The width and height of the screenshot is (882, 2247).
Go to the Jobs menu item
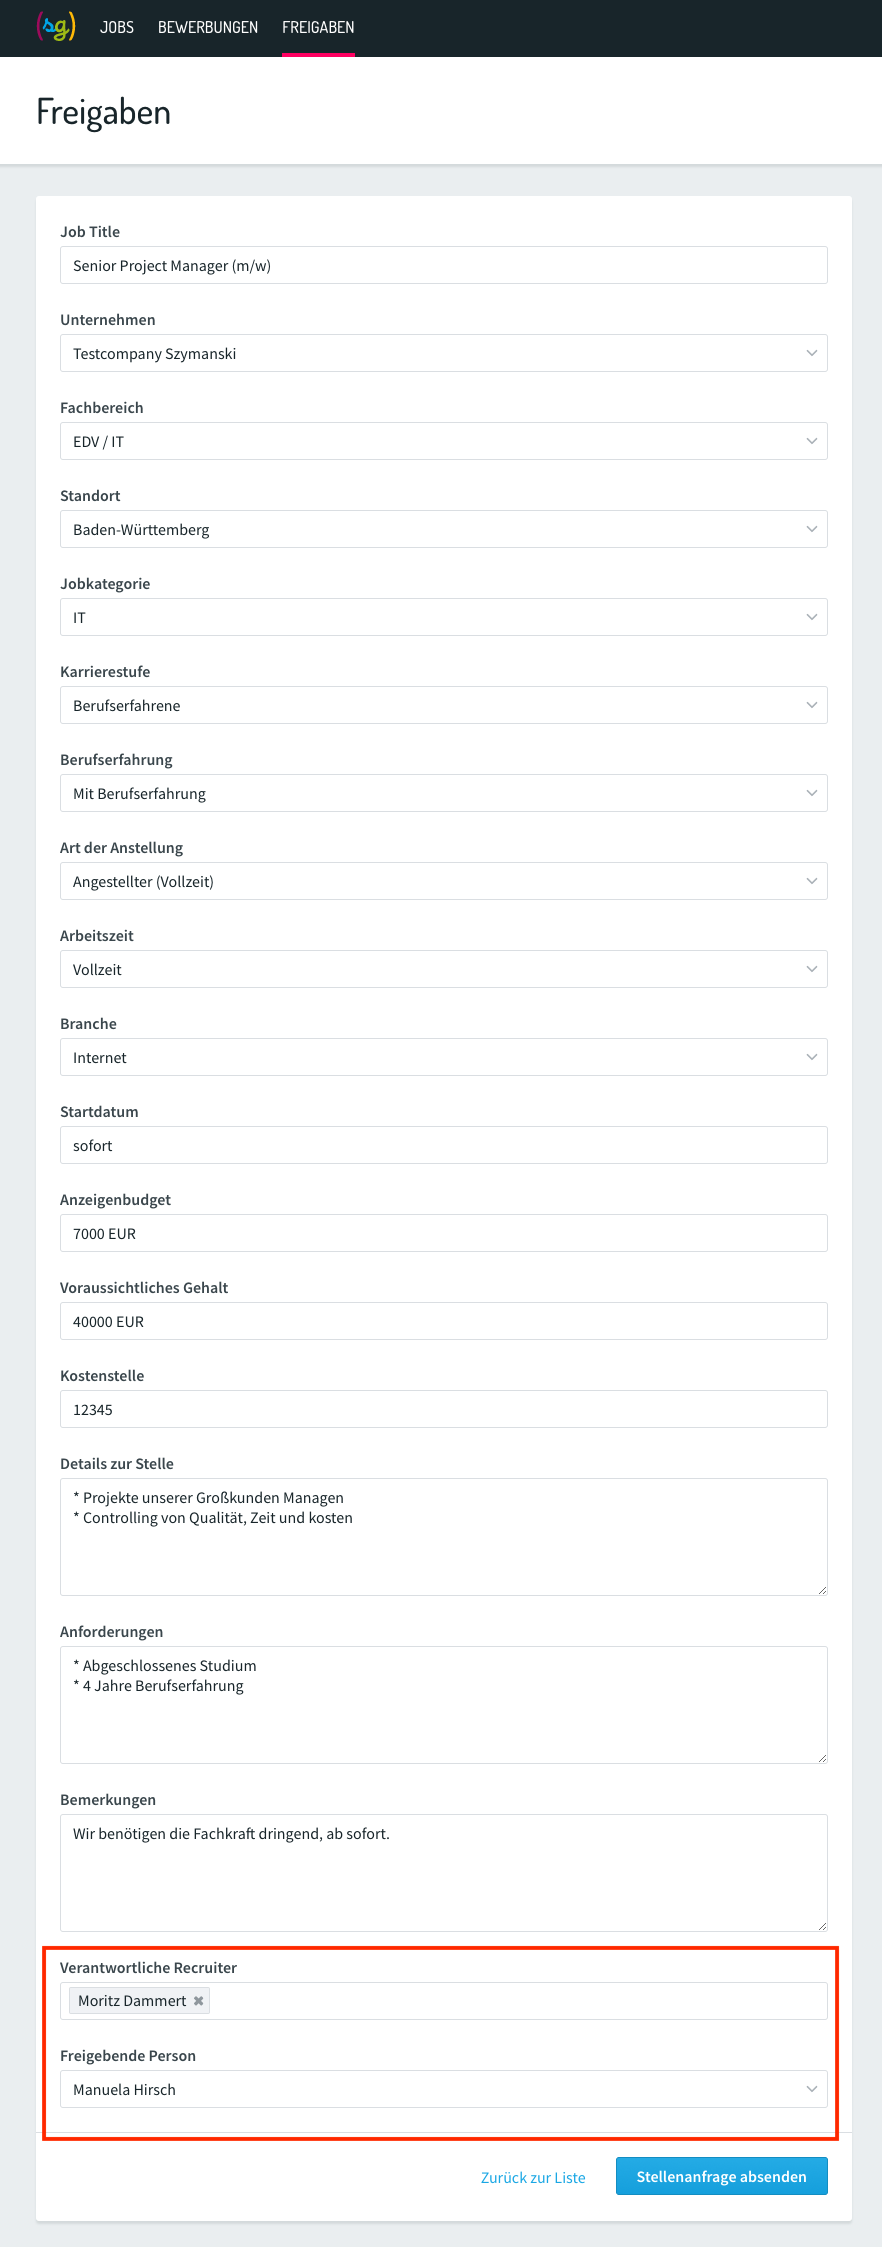tap(117, 27)
